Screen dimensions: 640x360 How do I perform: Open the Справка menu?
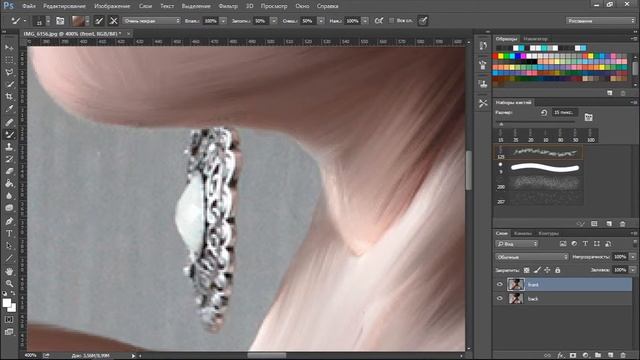(x=327, y=6)
